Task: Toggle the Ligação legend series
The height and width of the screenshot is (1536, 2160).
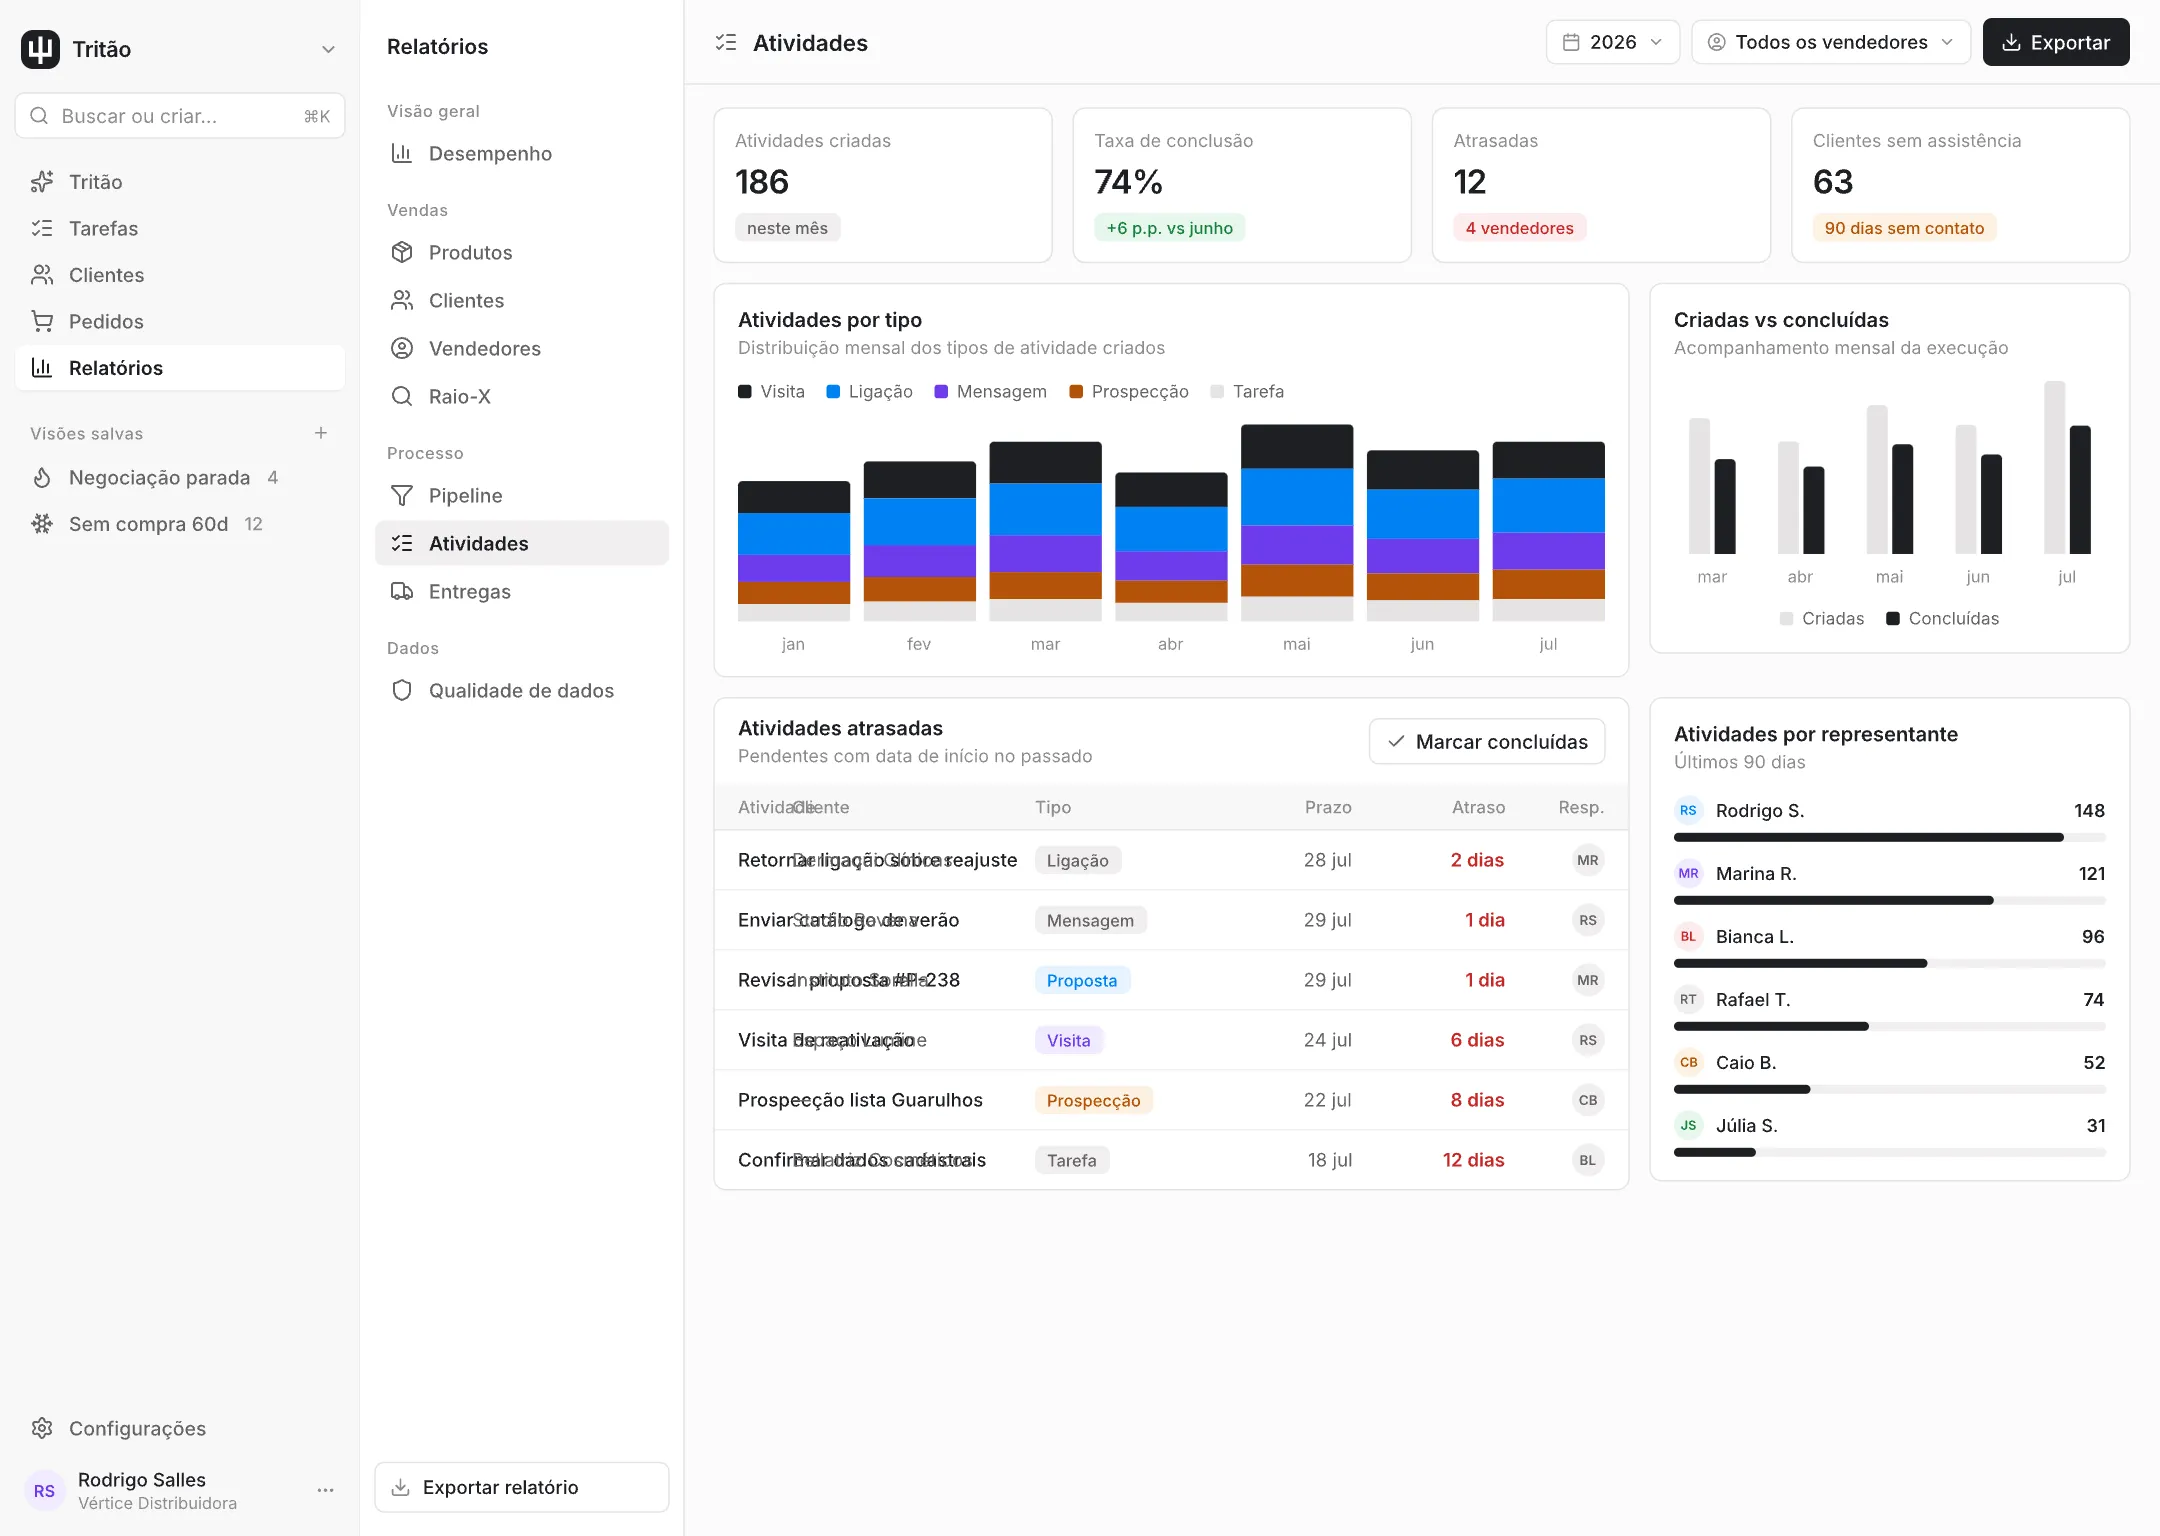Action: [x=869, y=392]
